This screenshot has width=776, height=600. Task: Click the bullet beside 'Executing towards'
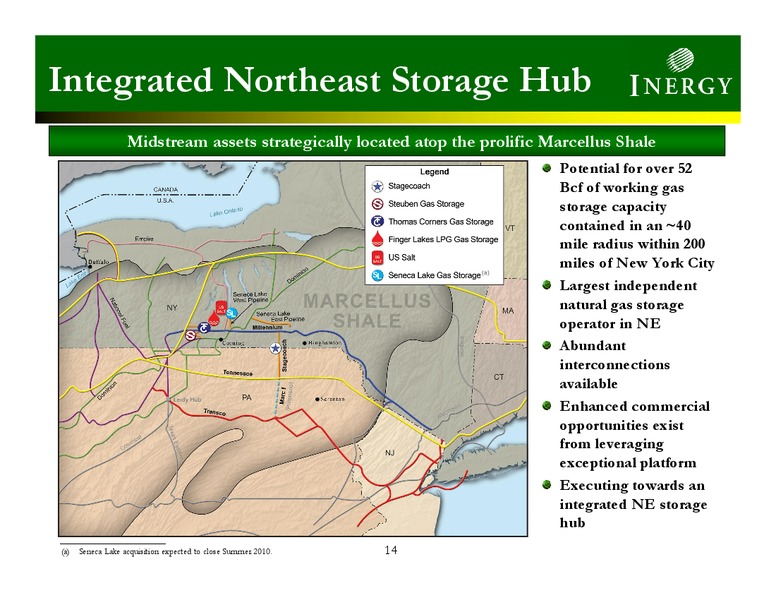coord(547,485)
